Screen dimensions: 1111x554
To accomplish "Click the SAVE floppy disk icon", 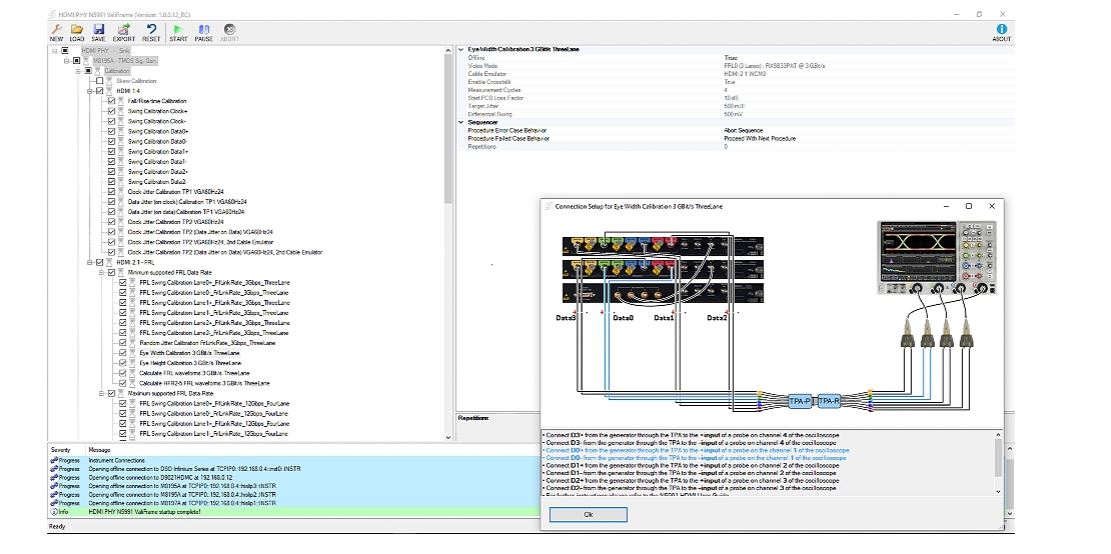I will click(x=98, y=29).
